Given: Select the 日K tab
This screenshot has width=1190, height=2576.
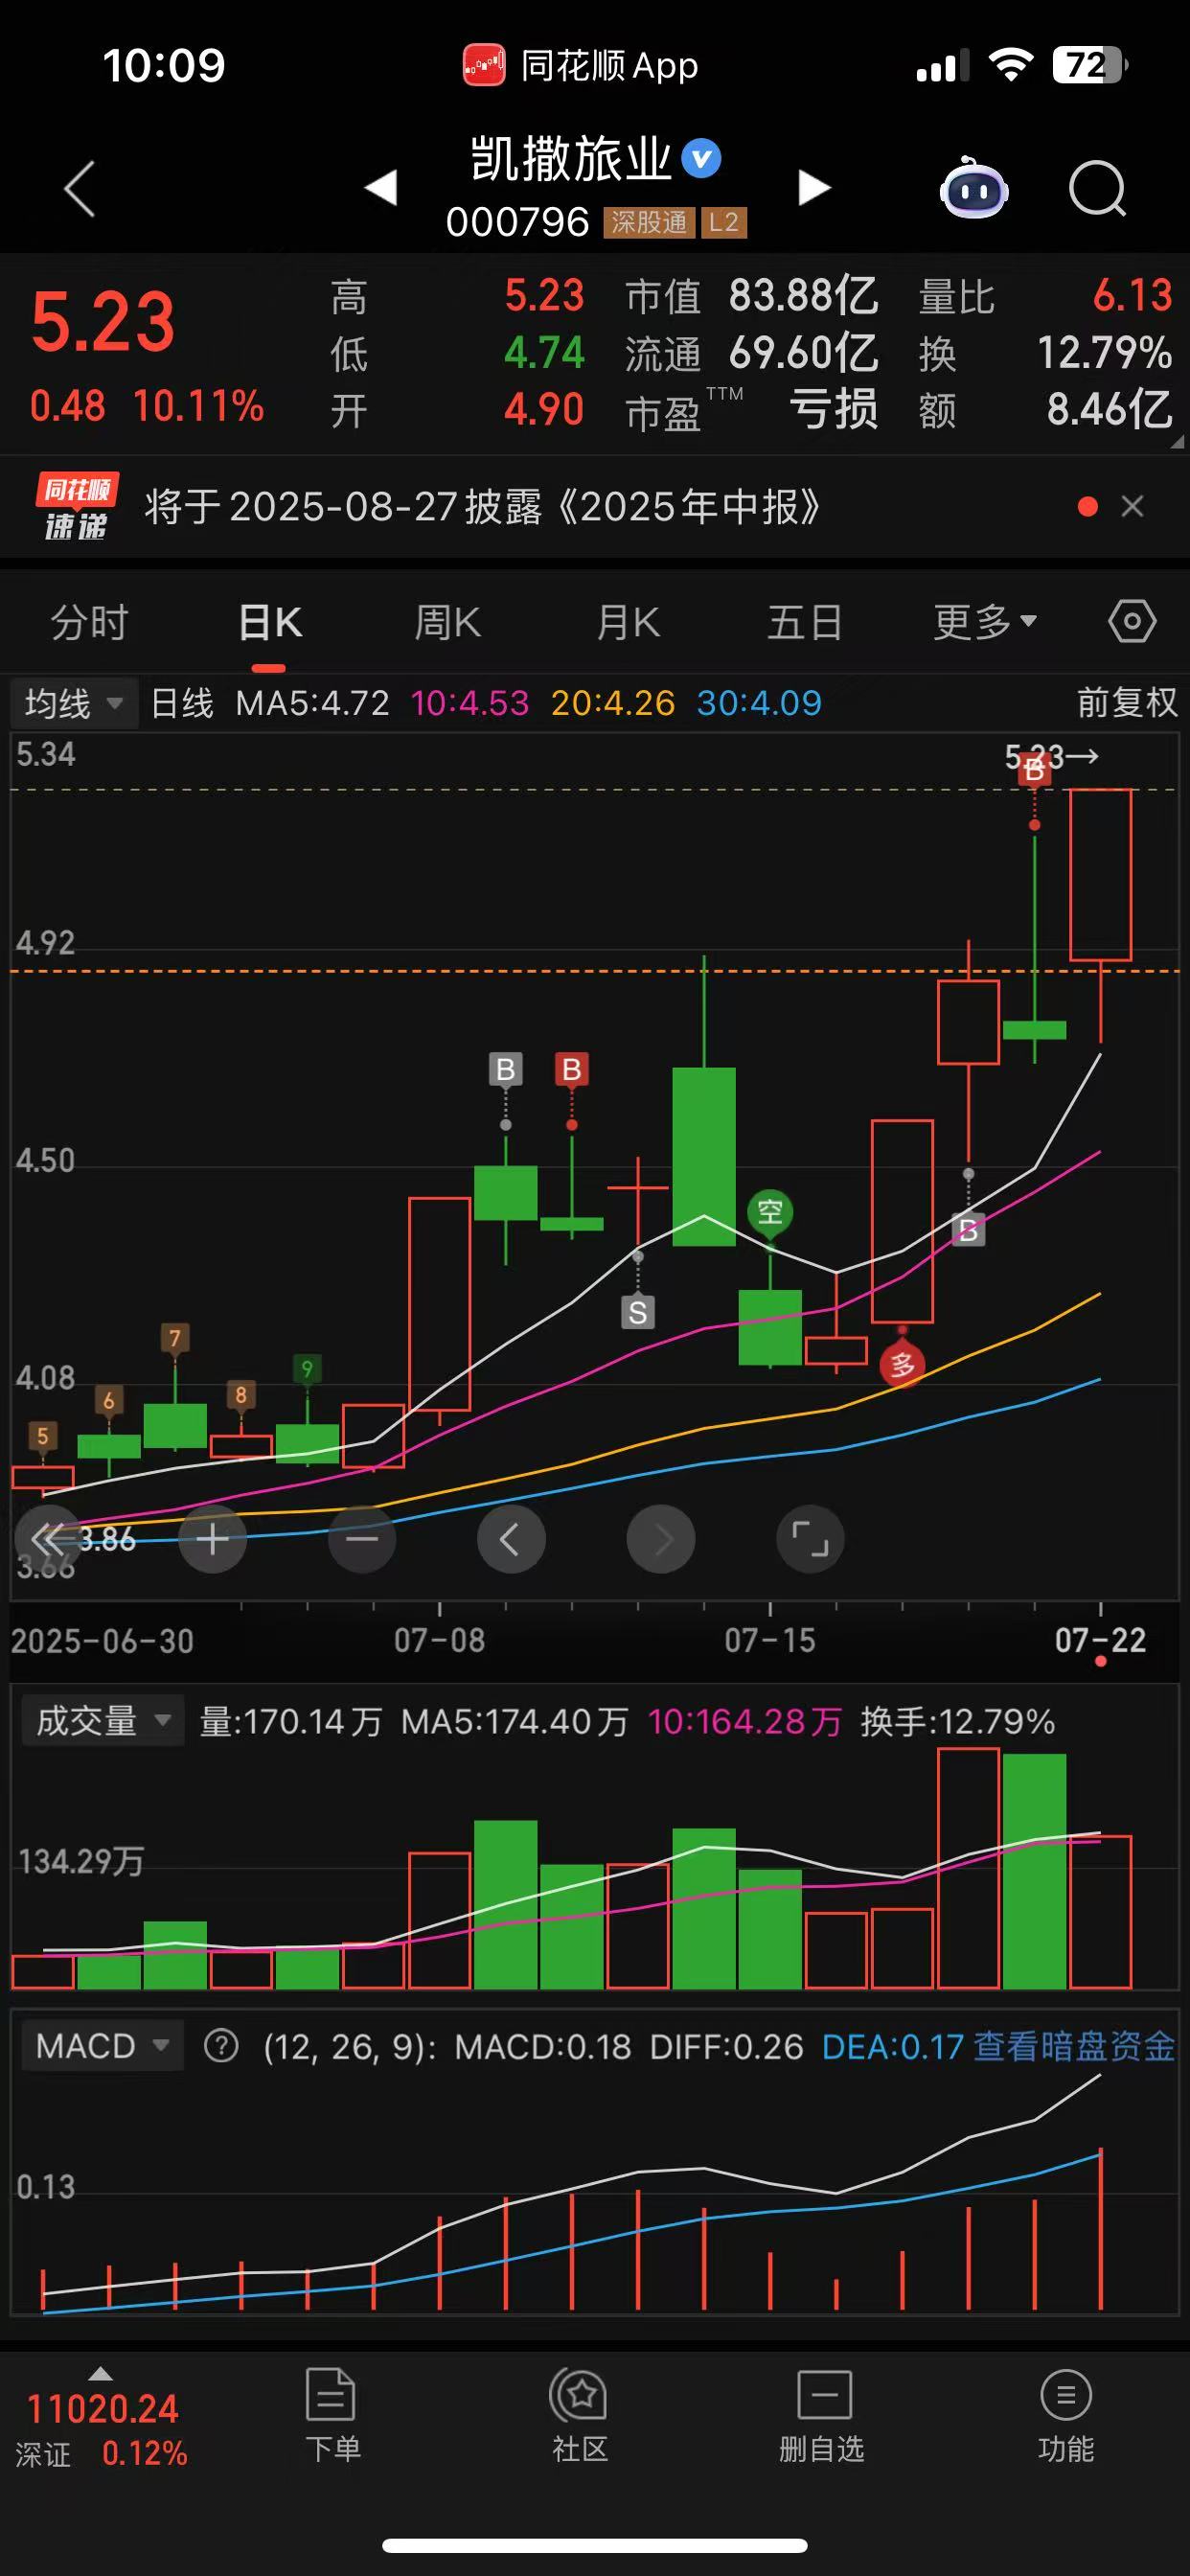Looking at the screenshot, I should [270, 622].
